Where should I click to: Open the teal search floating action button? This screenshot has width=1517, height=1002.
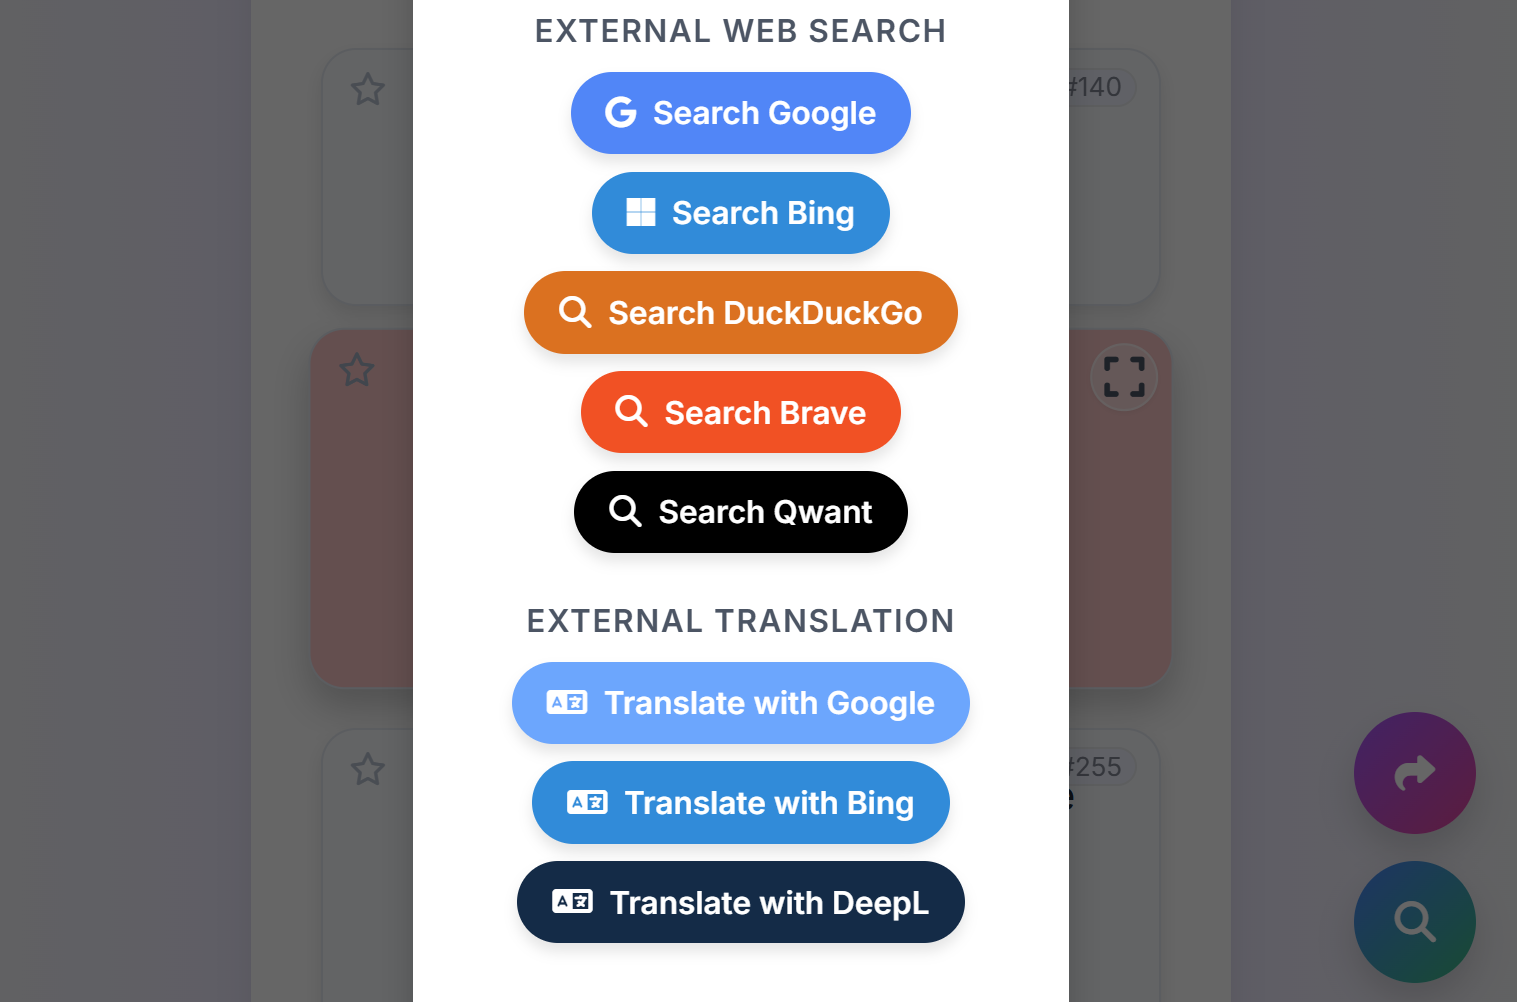point(1414,921)
